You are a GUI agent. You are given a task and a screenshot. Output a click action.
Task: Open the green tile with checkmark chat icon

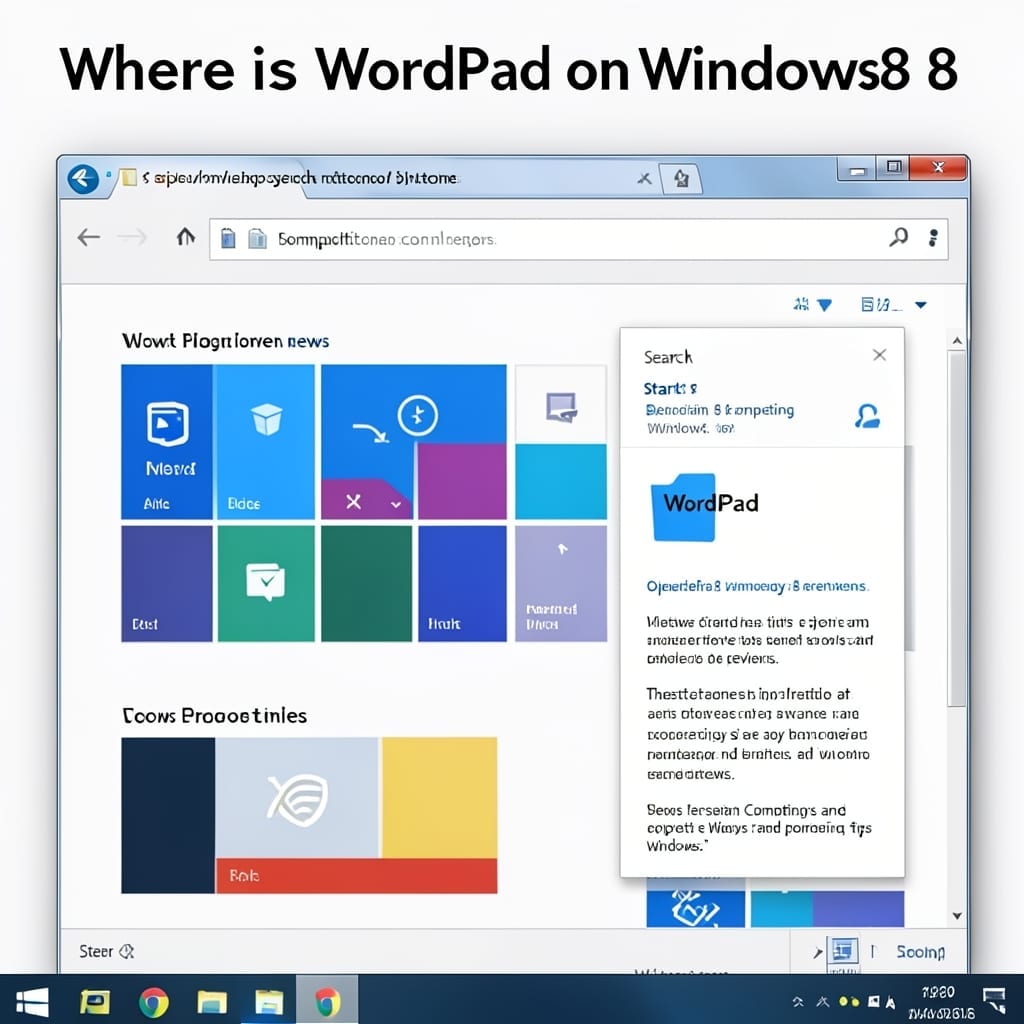(x=266, y=583)
